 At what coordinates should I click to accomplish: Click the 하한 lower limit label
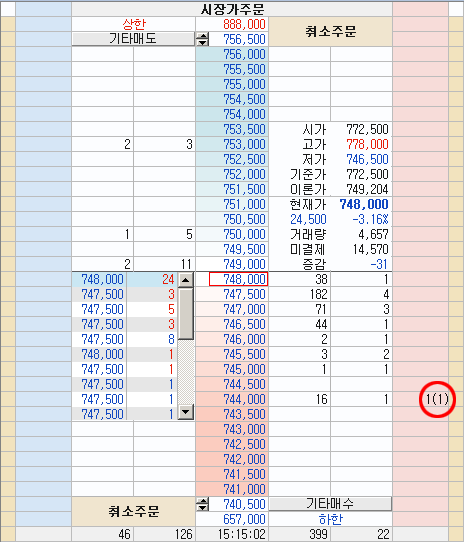[331, 520]
